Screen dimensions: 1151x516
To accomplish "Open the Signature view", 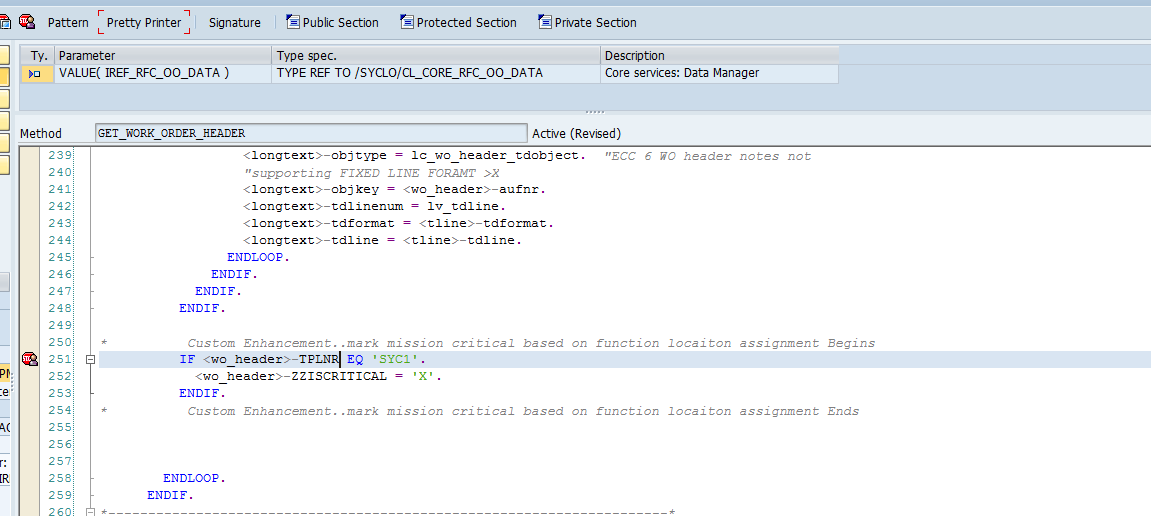I will point(234,22).
